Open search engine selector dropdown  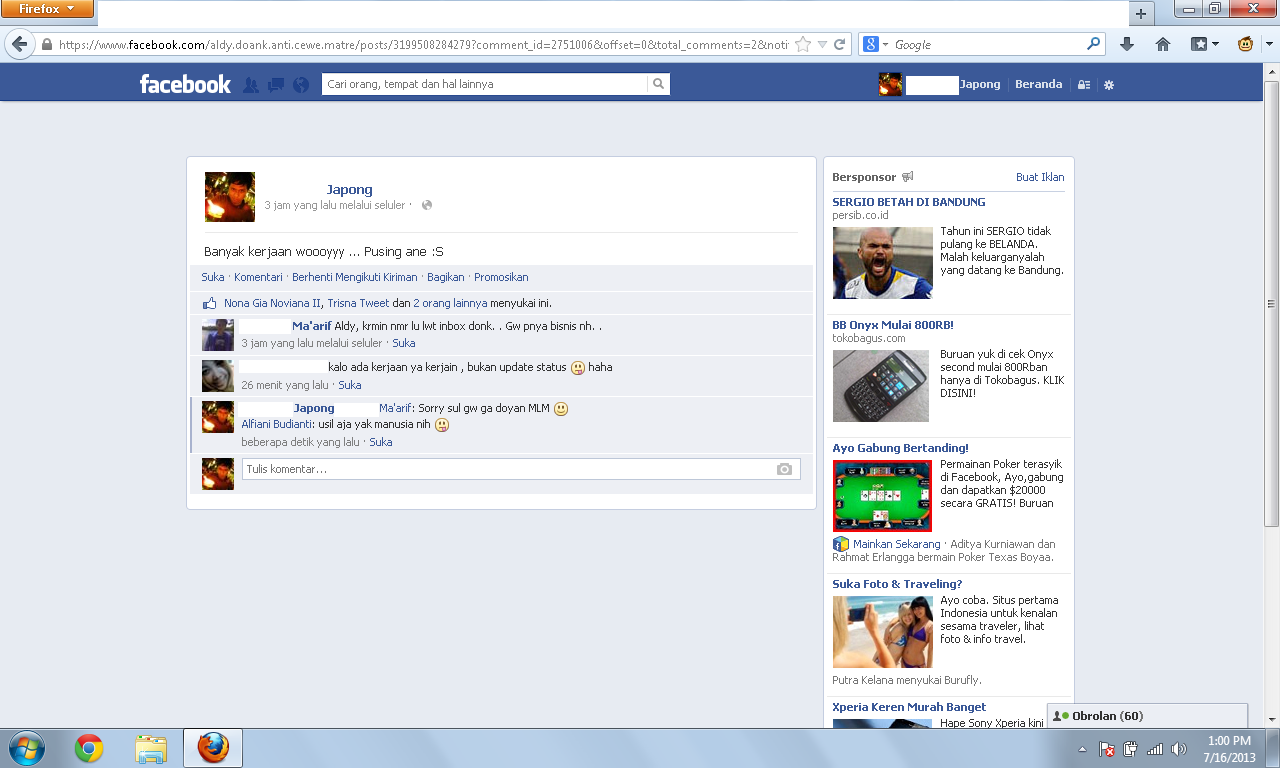[875, 44]
